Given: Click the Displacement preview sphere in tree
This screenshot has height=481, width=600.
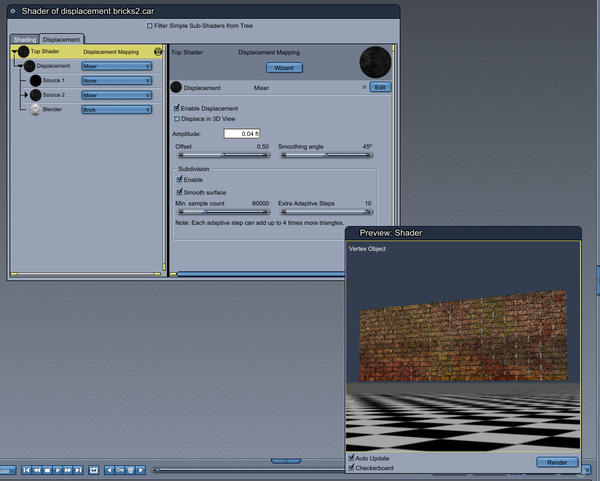Looking at the screenshot, I should [x=29, y=66].
